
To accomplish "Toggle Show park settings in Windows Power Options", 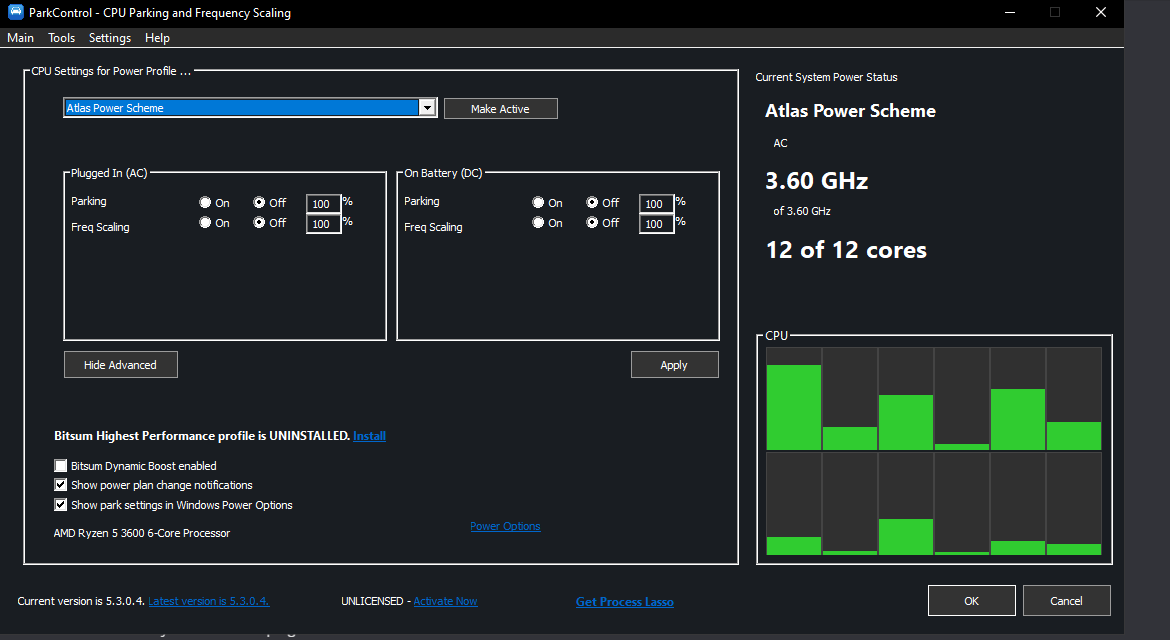I will 61,505.
